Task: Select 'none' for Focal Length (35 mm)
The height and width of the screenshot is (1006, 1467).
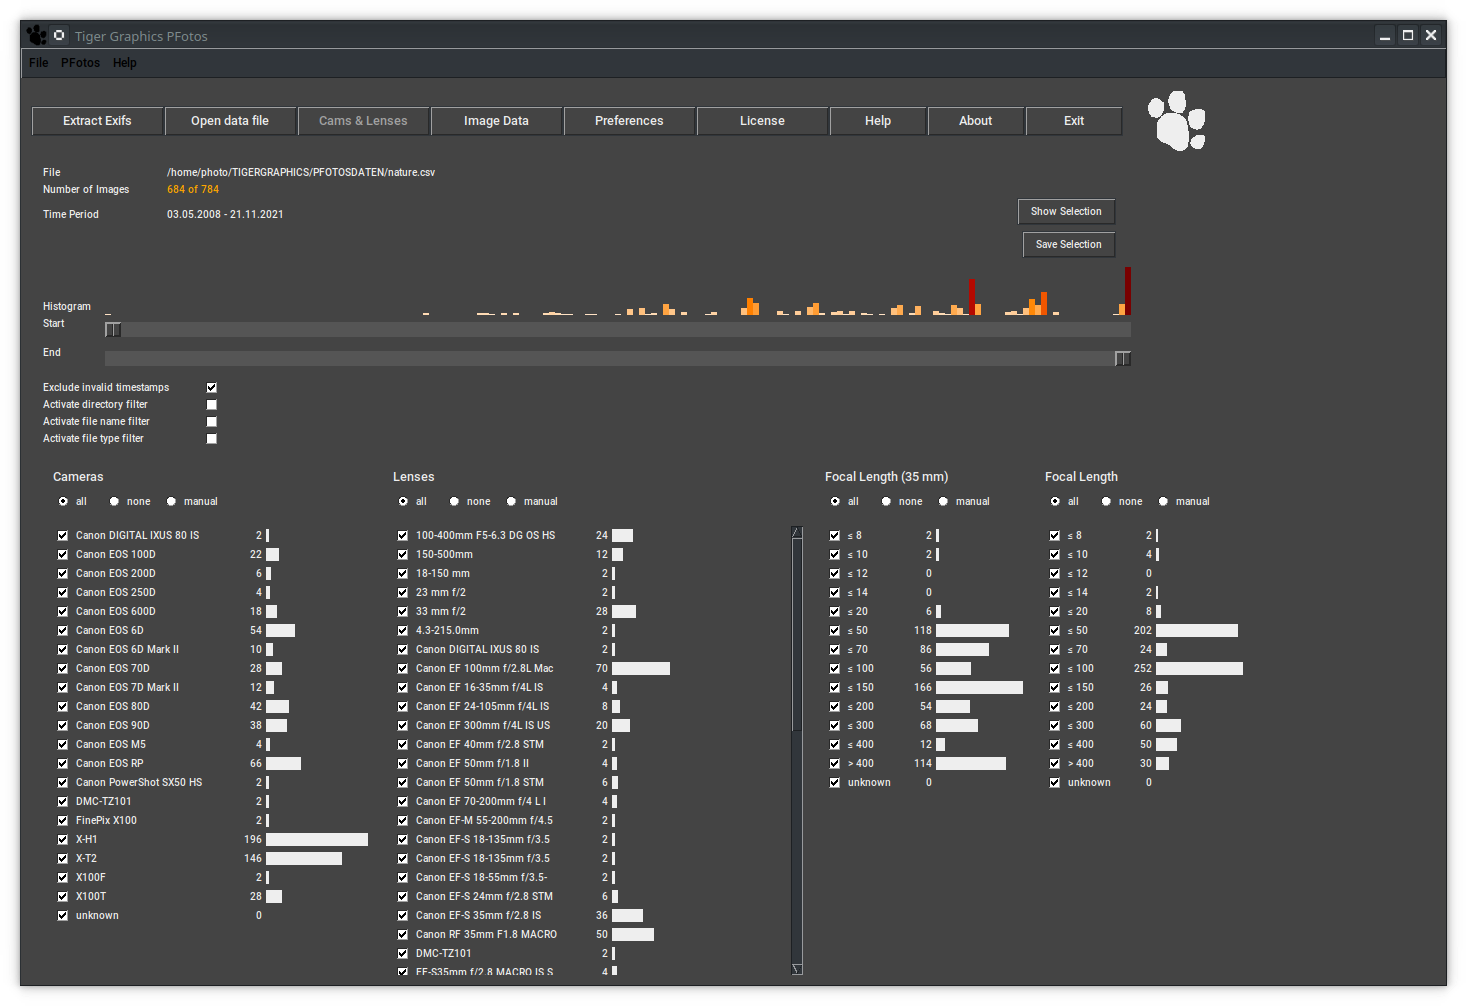Action: [886, 502]
